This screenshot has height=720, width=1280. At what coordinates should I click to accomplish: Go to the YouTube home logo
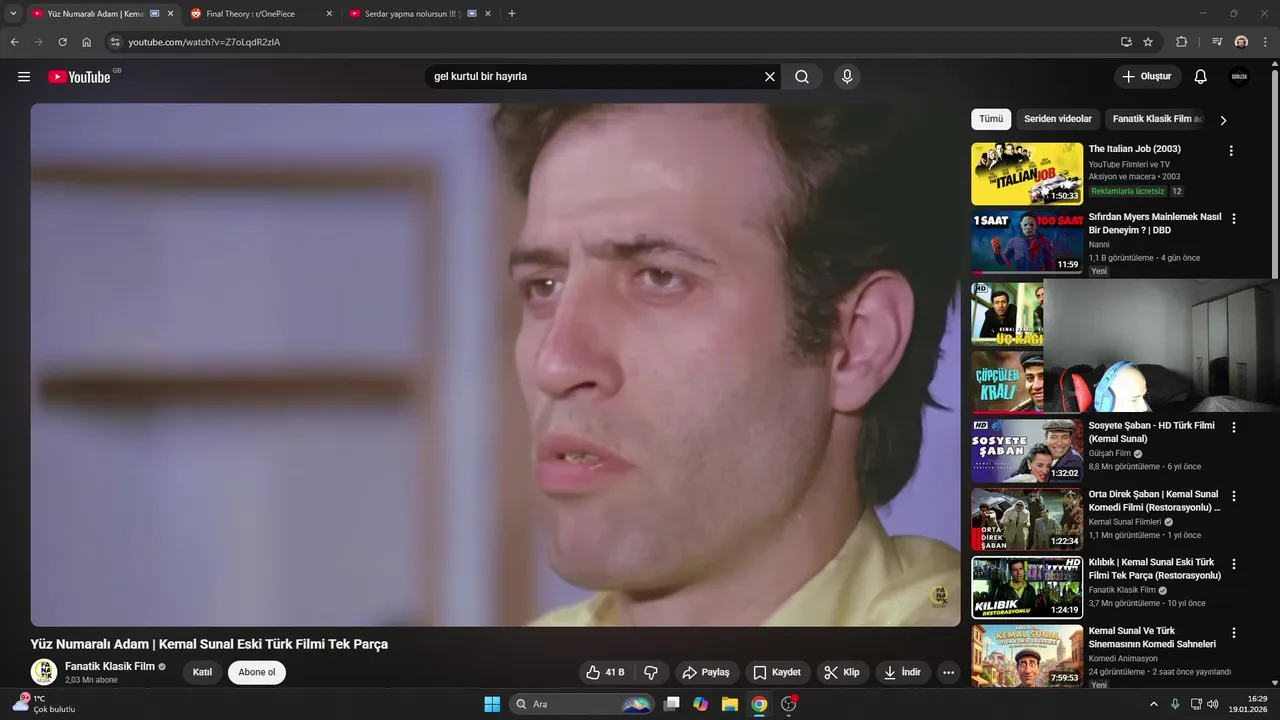tap(79, 77)
